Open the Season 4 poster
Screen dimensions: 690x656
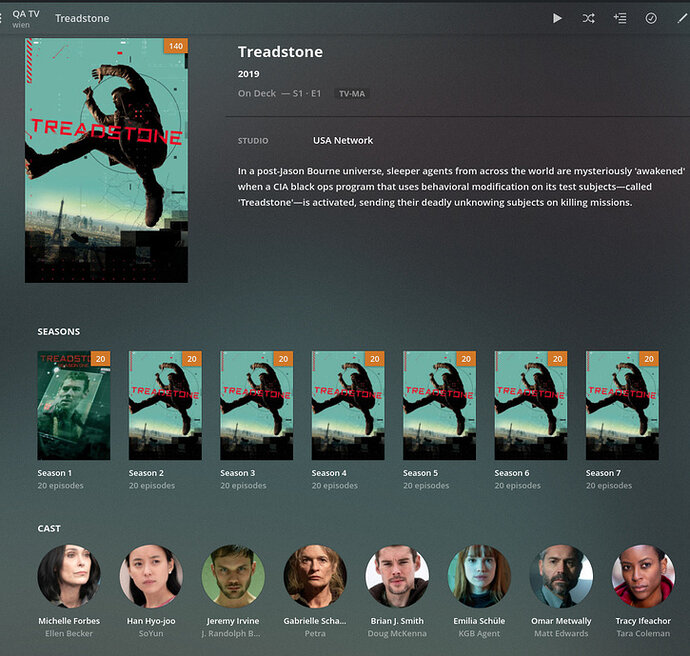click(x=348, y=405)
